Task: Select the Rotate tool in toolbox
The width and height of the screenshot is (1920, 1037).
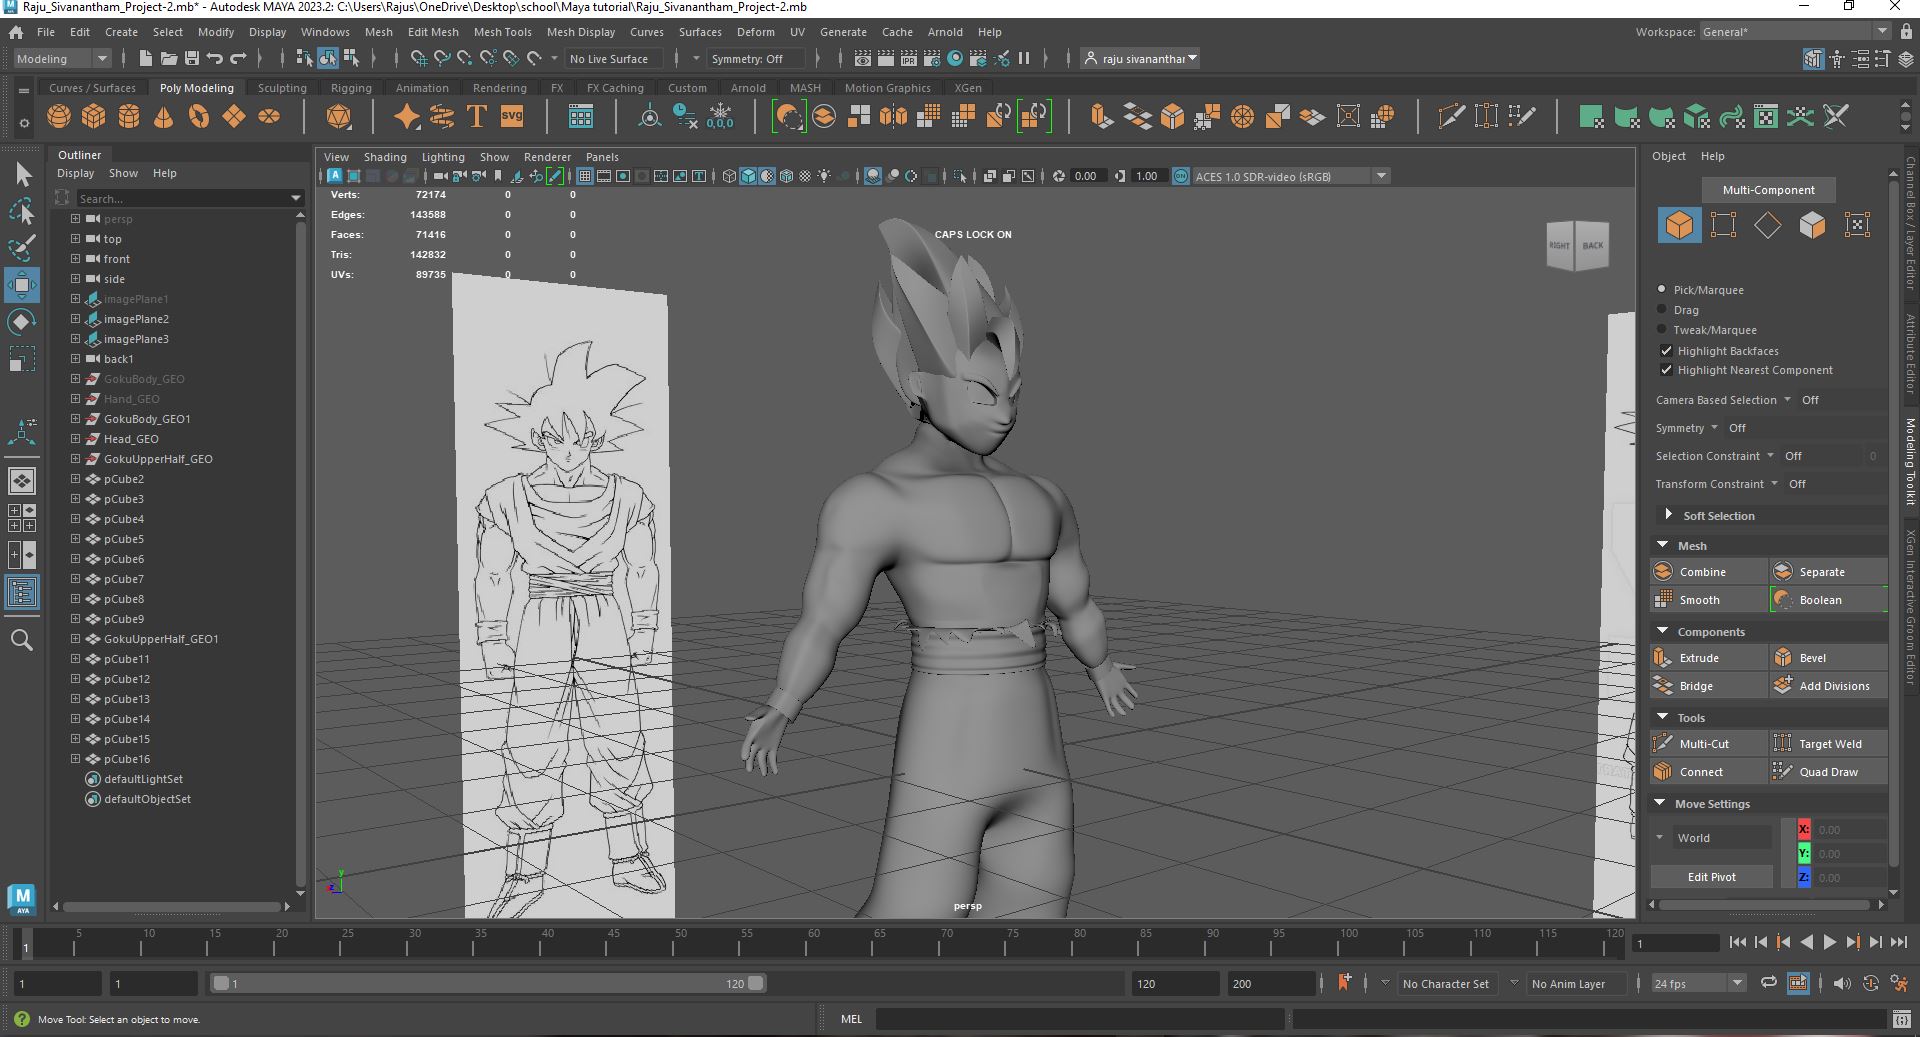Action: click(x=22, y=322)
